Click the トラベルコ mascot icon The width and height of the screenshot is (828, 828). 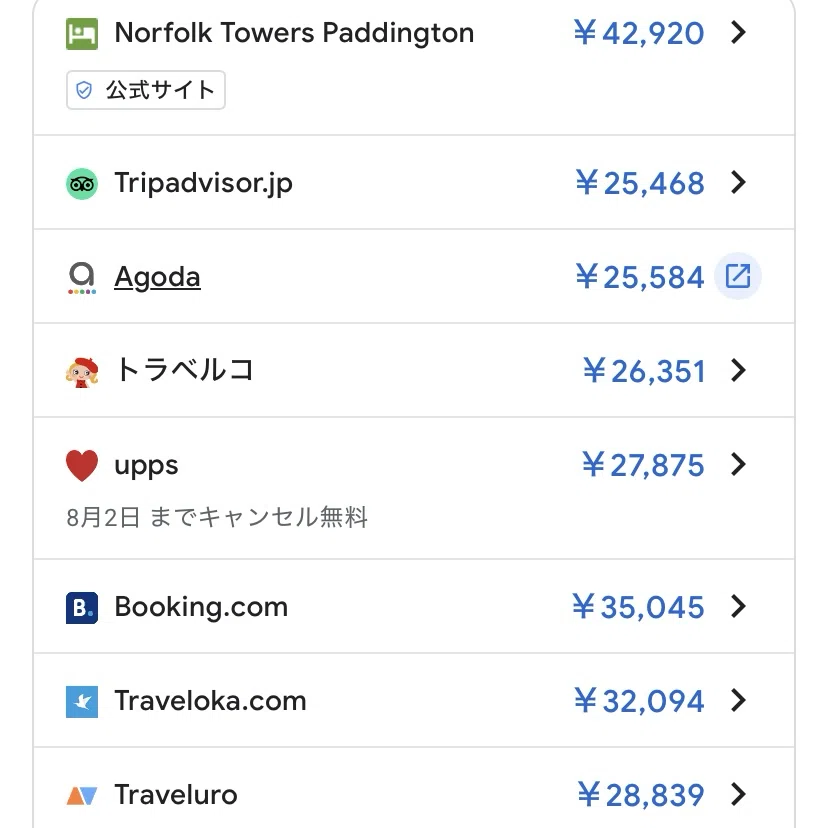click(82, 372)
